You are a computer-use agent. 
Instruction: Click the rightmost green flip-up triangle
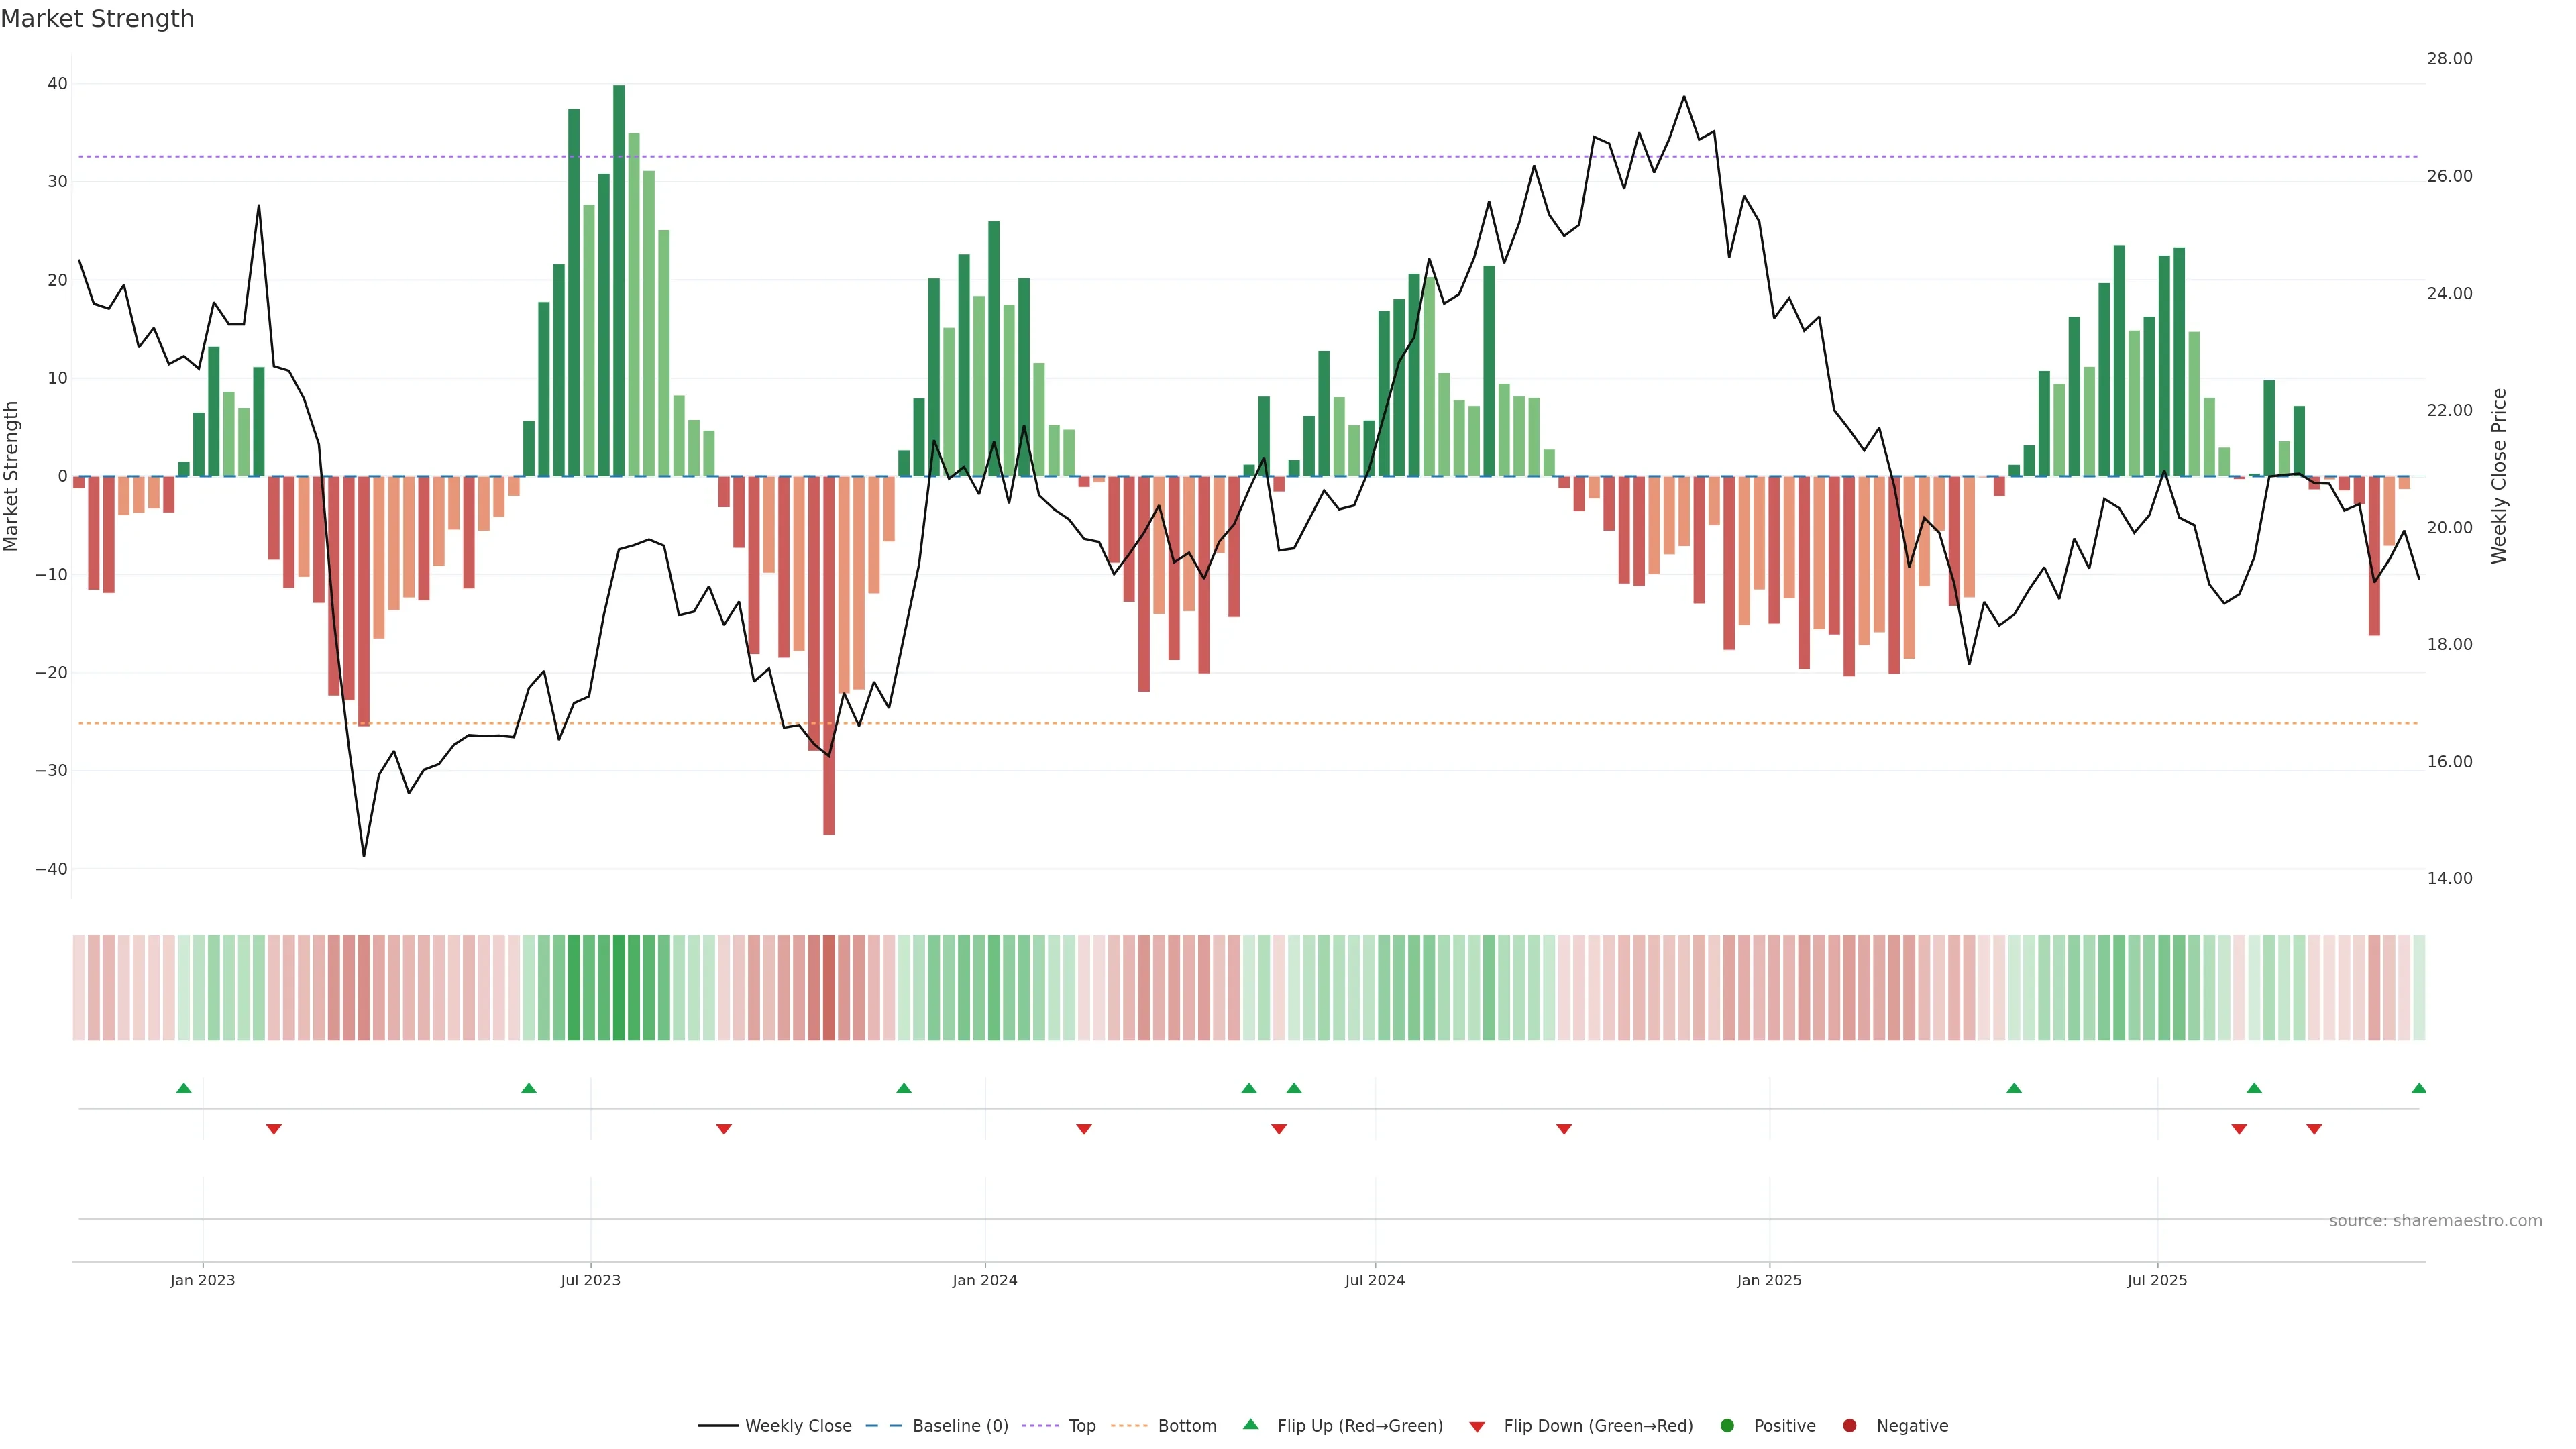(x=2418, y=1088)
